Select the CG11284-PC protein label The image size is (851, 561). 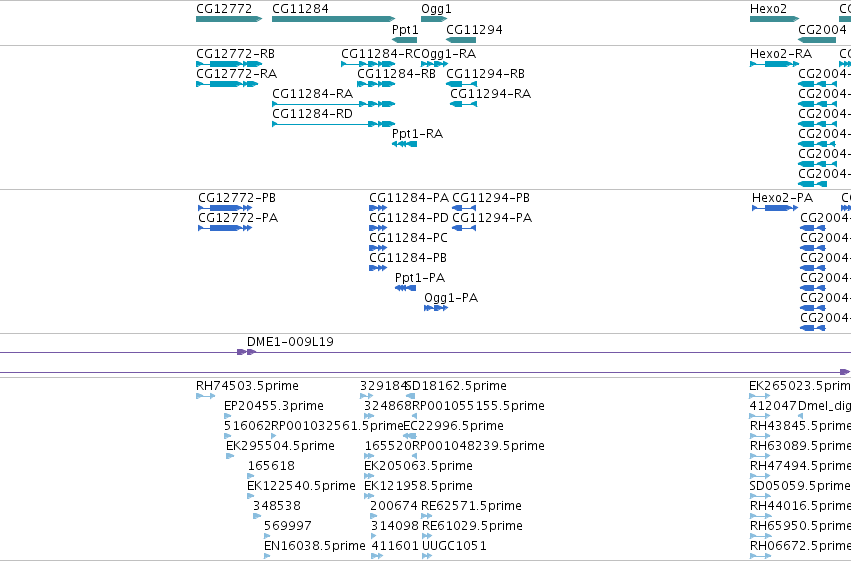408,238
